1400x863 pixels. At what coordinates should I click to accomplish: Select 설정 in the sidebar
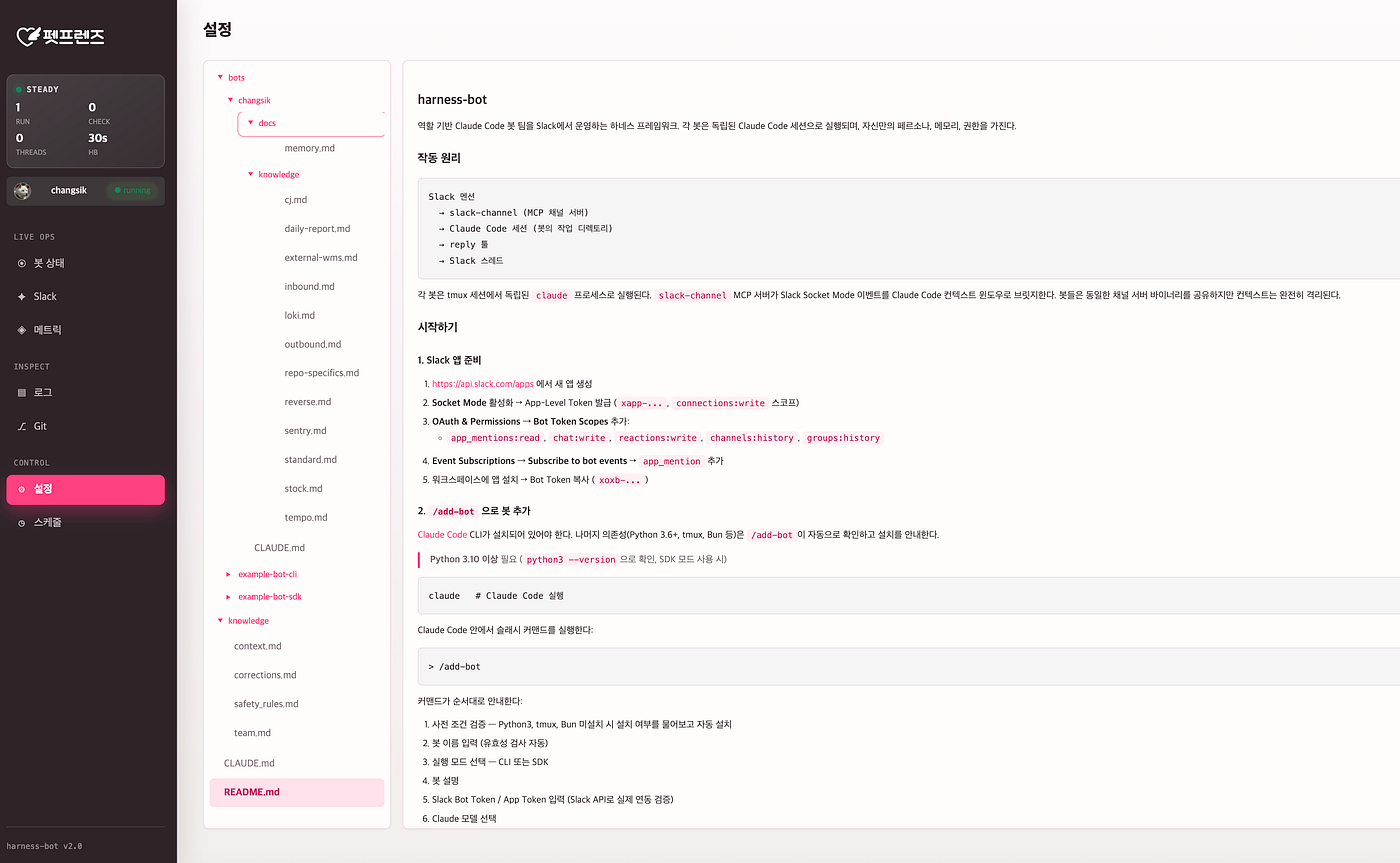tap(85, 489)
